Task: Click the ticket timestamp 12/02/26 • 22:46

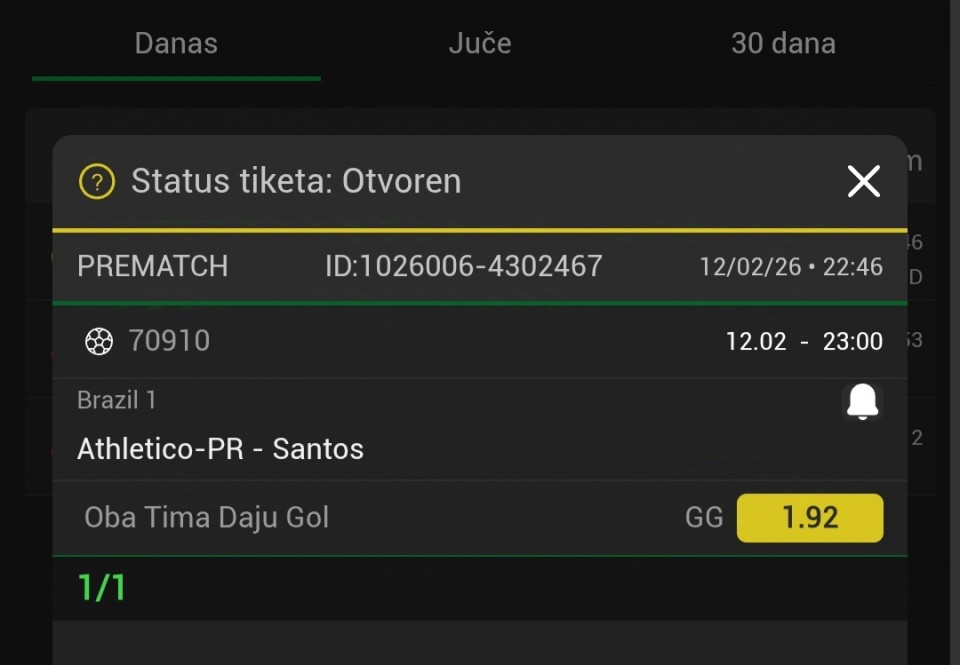Action: point(791,267)
